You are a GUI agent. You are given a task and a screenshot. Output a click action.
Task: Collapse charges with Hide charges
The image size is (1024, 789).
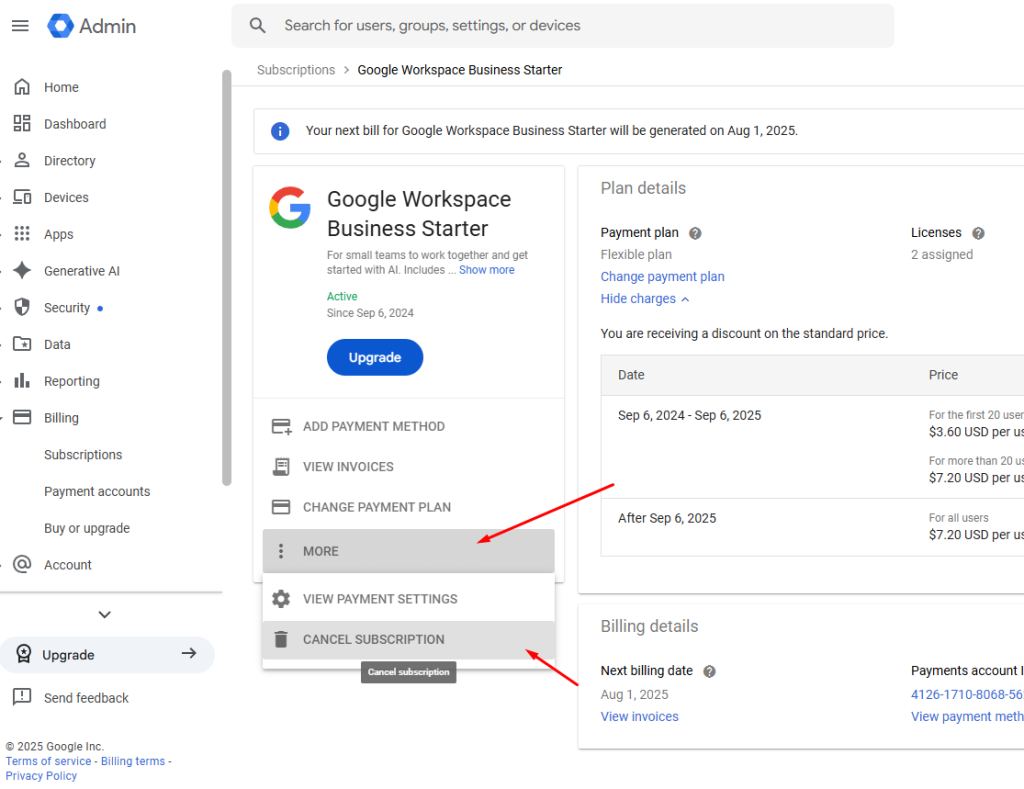[645, 298]
